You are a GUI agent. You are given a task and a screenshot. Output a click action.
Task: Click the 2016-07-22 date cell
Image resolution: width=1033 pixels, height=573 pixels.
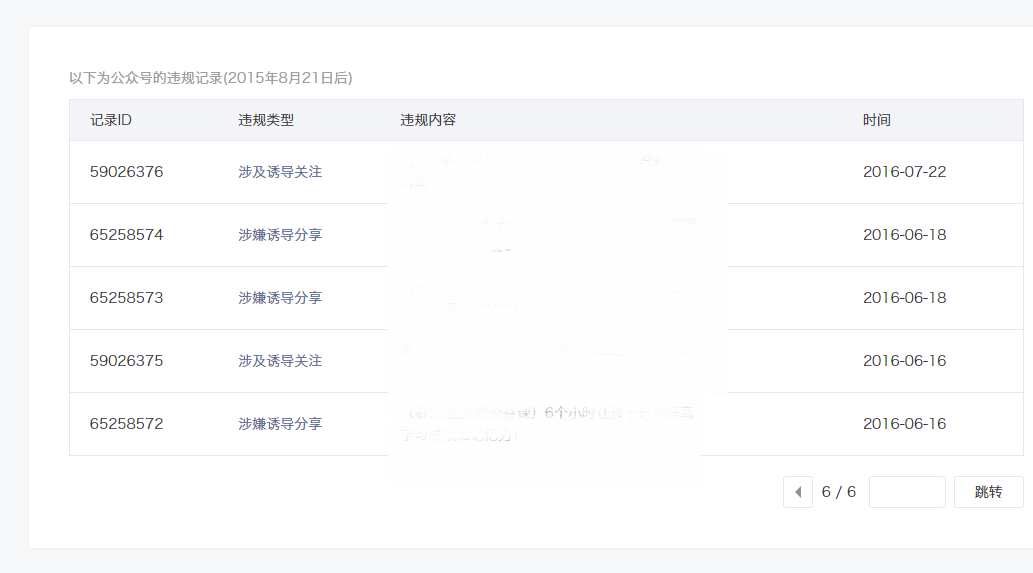[904, 172]
